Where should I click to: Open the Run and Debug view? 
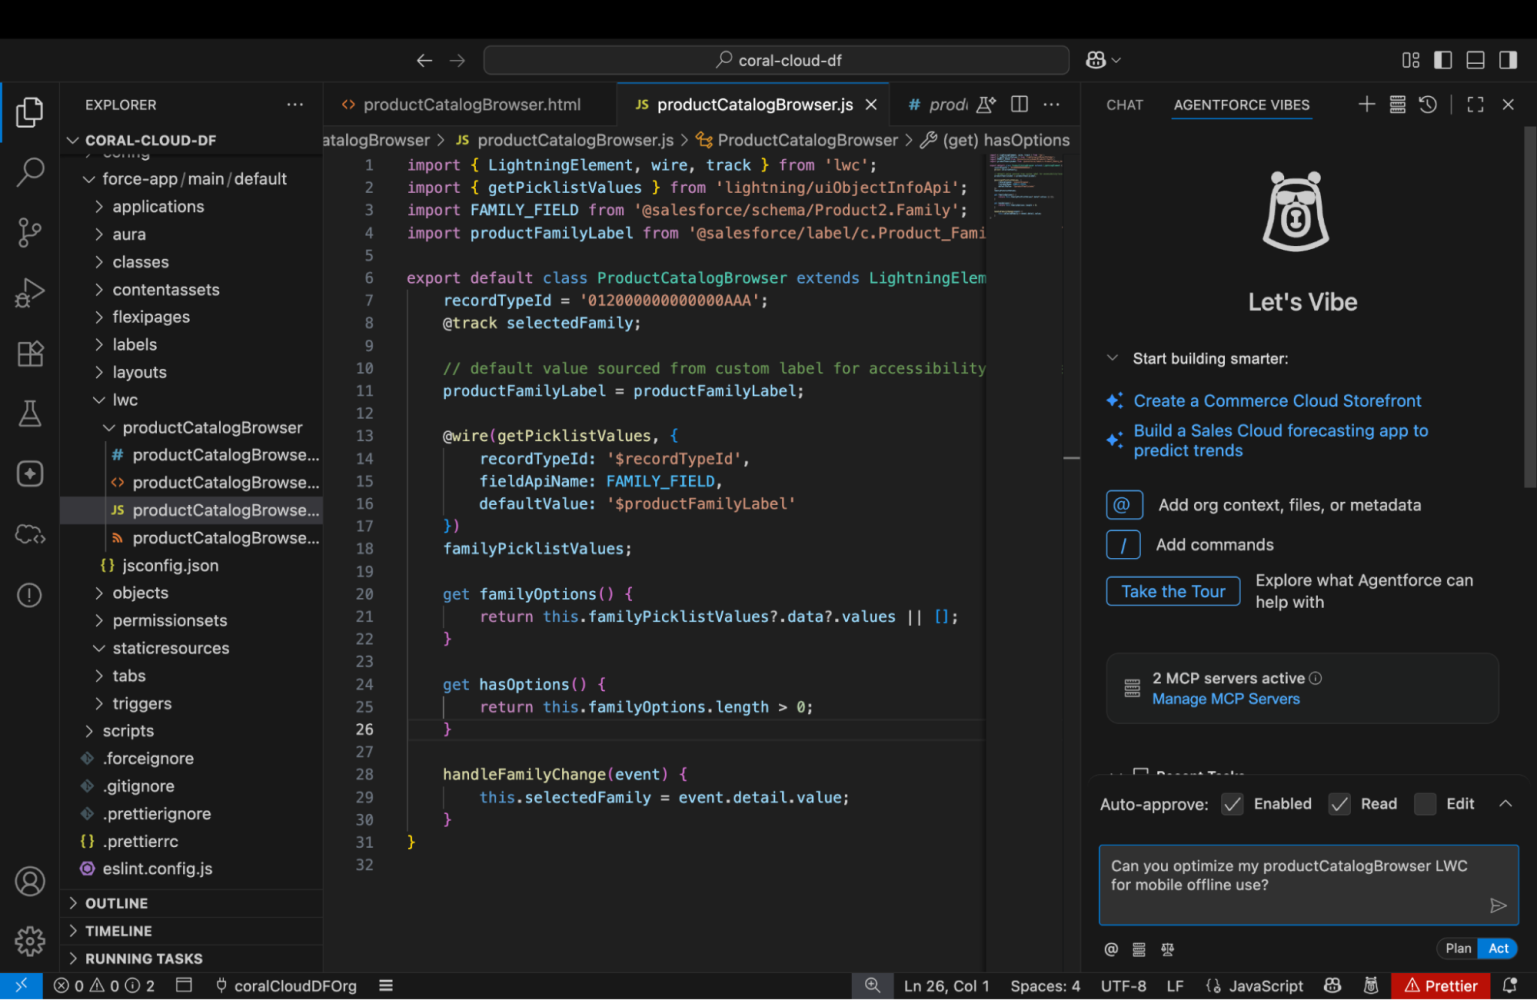pos(29,292)
